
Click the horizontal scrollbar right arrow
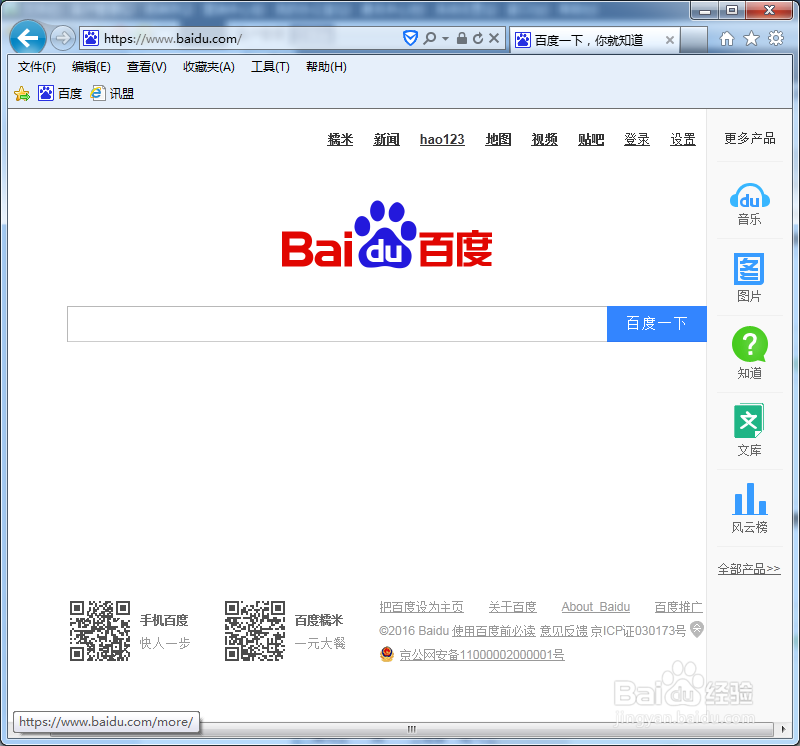pyautogui.click(x=784, y=730)
